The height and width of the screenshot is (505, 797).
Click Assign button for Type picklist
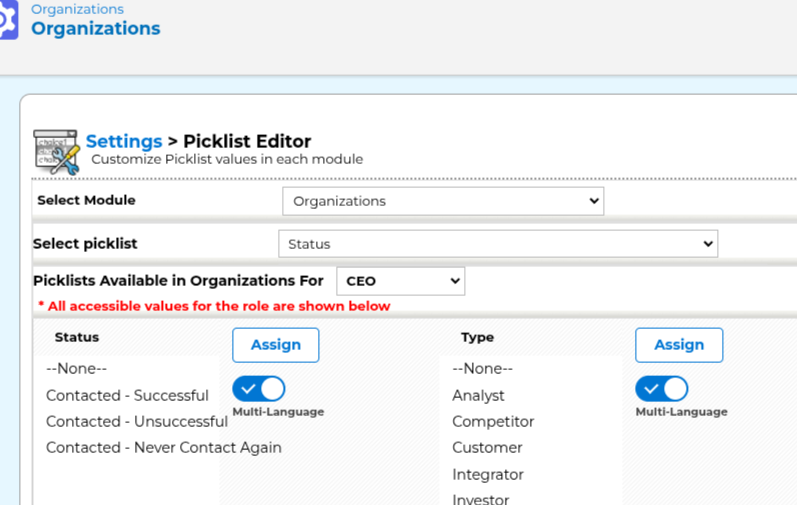(x=679, y=345)
